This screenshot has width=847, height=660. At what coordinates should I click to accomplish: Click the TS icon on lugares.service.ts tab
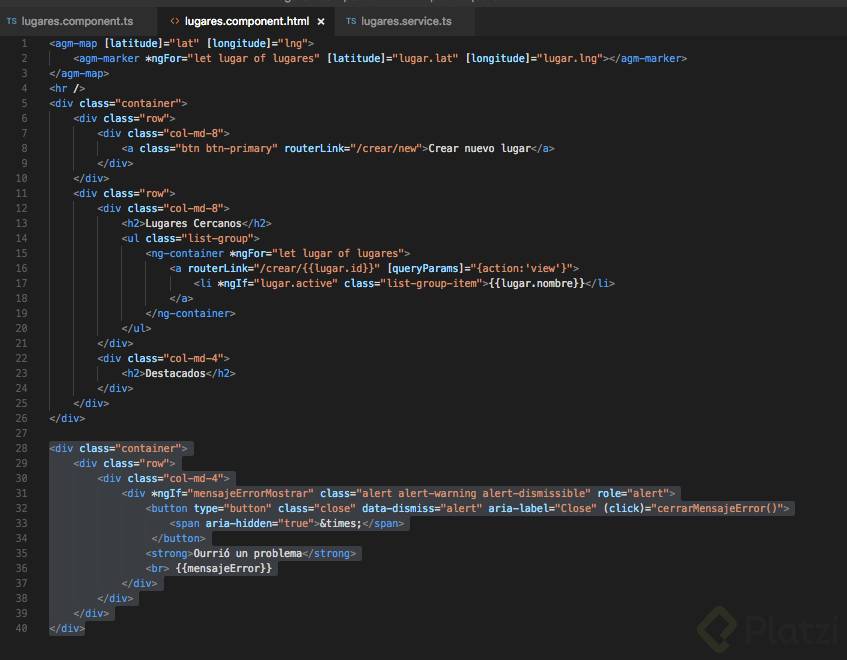click(350, 20)
